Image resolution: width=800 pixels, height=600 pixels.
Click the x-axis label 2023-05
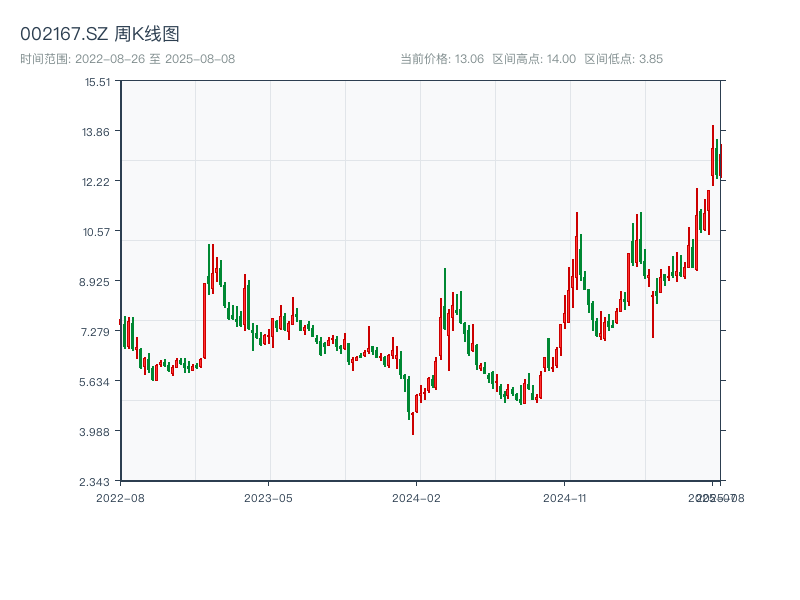click(268, 498)
